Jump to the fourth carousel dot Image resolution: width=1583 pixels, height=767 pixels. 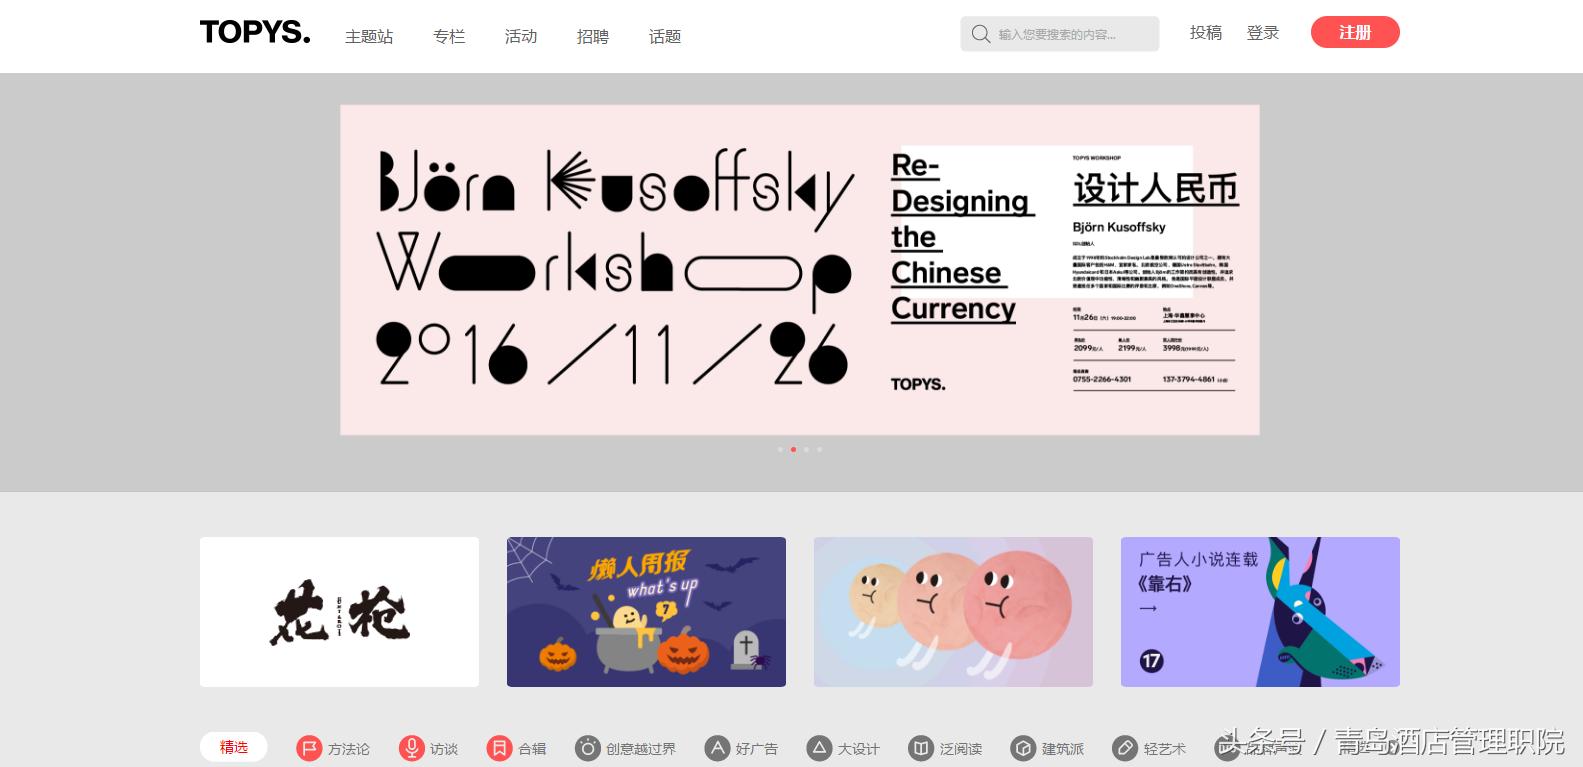(x=819, y=450)
